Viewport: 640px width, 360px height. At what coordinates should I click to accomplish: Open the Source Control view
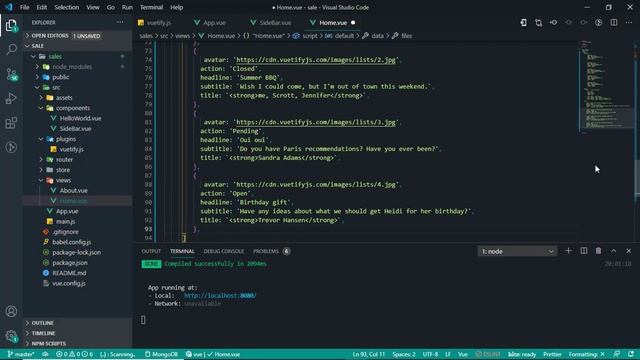coord(11,74)
